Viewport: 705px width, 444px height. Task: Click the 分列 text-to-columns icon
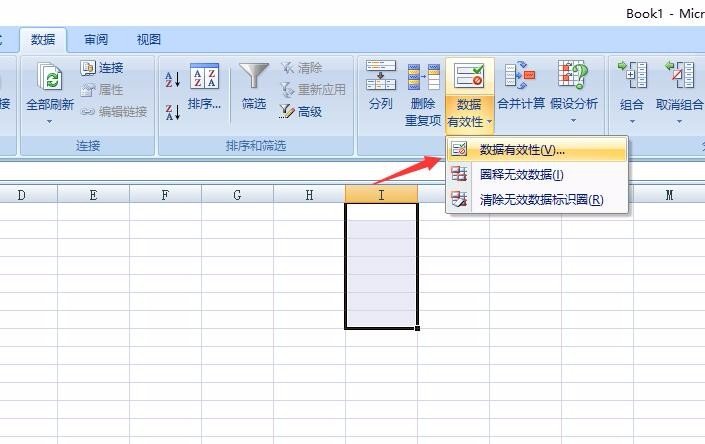pyautogui.click(x=380, y=88)
